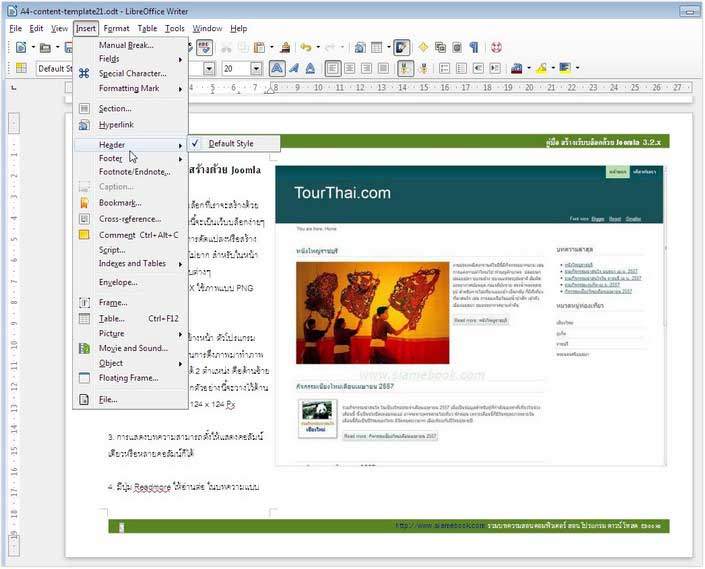Toggle Centered alignment button
Viewport: 705px width, 569px height.
coord(350,68)
